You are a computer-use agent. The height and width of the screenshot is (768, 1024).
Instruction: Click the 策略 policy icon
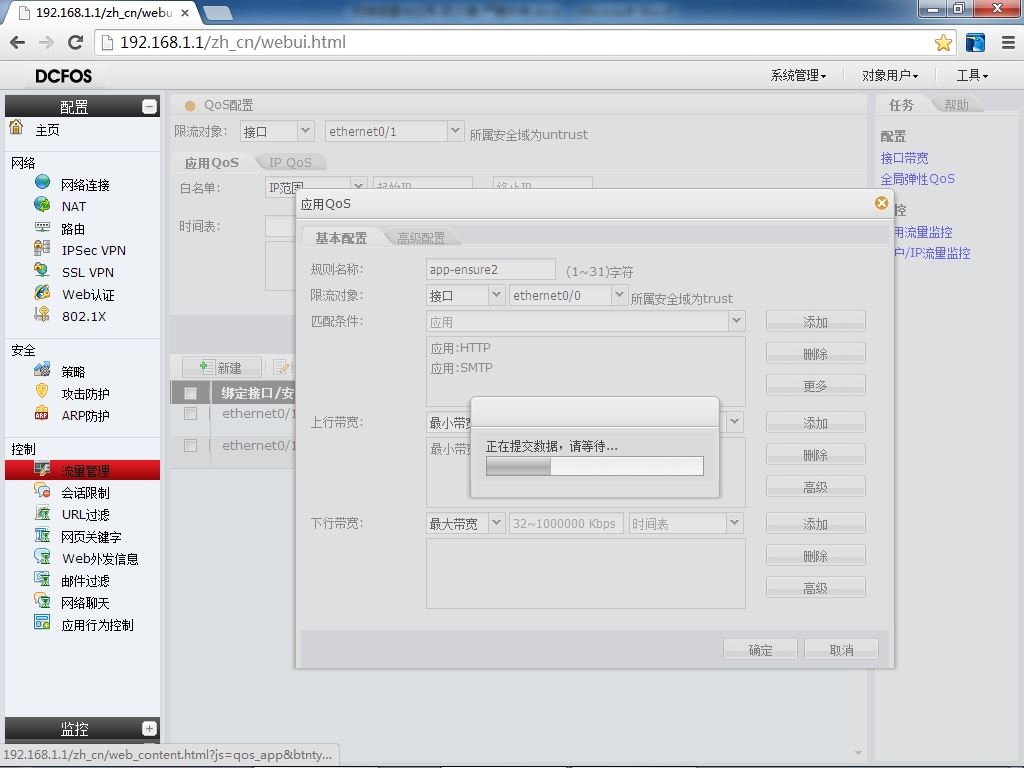tap(42, 370)
